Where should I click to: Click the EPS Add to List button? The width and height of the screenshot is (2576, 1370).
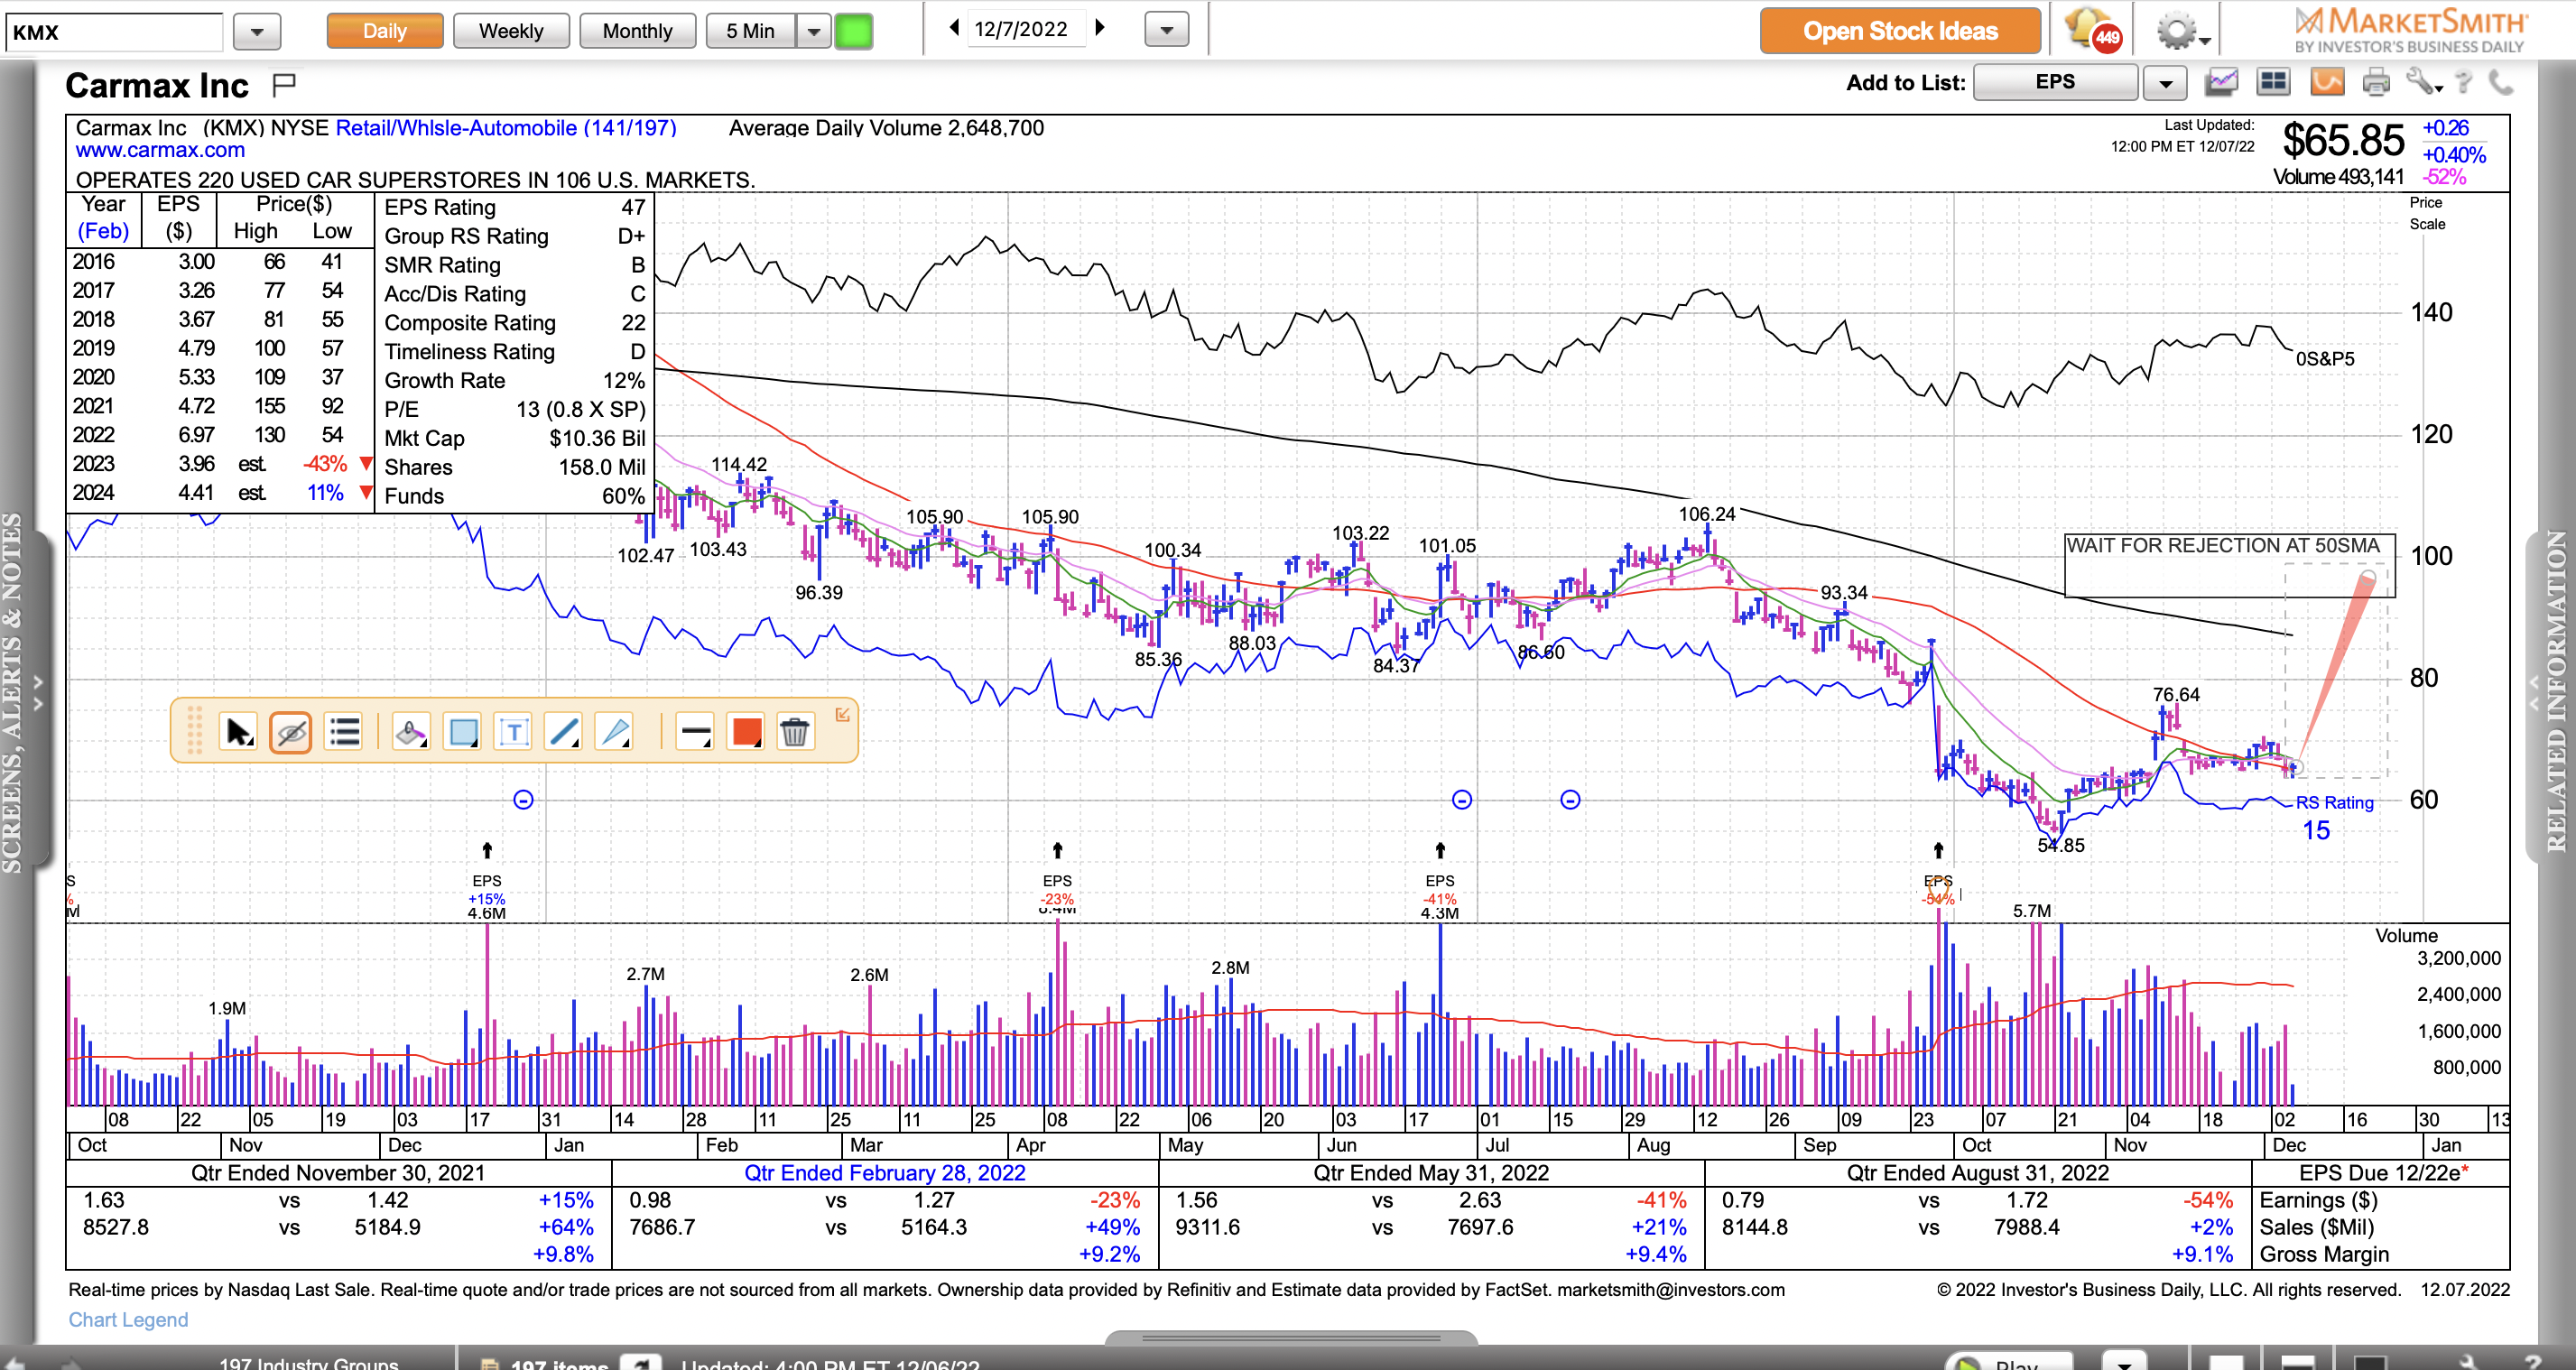(x=2056, y=82)
